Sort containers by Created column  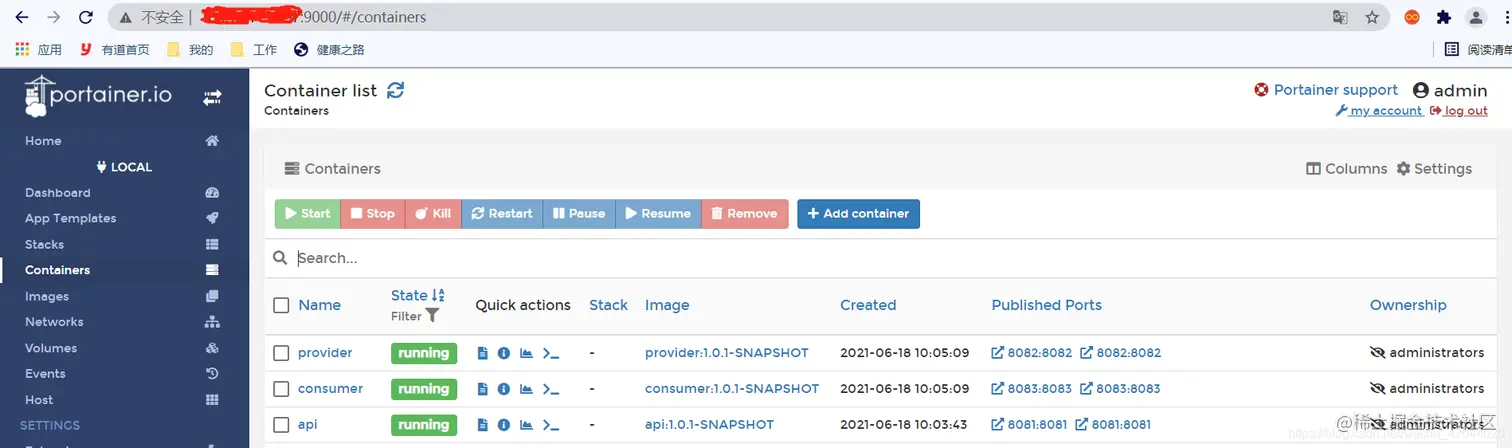[868, 305]
